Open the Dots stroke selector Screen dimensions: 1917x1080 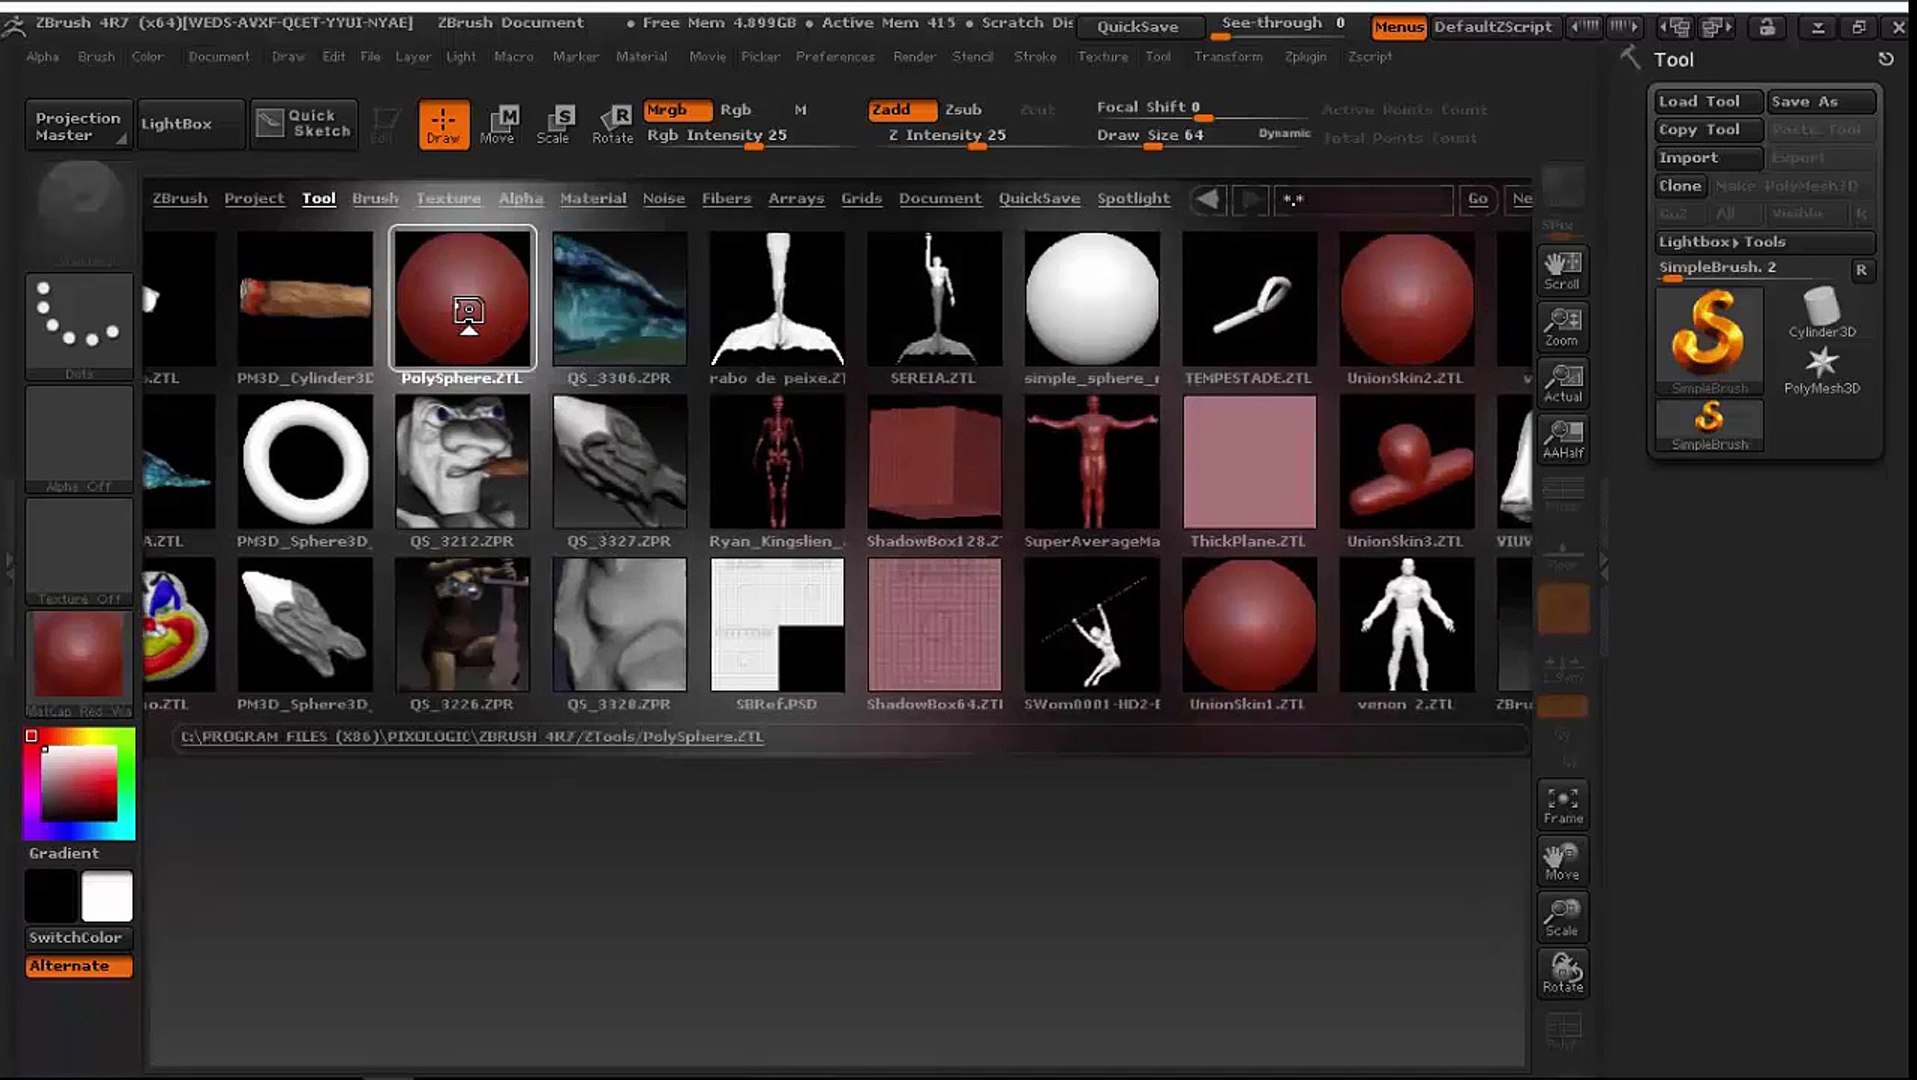pyautogui.click(x=79, y=326)
